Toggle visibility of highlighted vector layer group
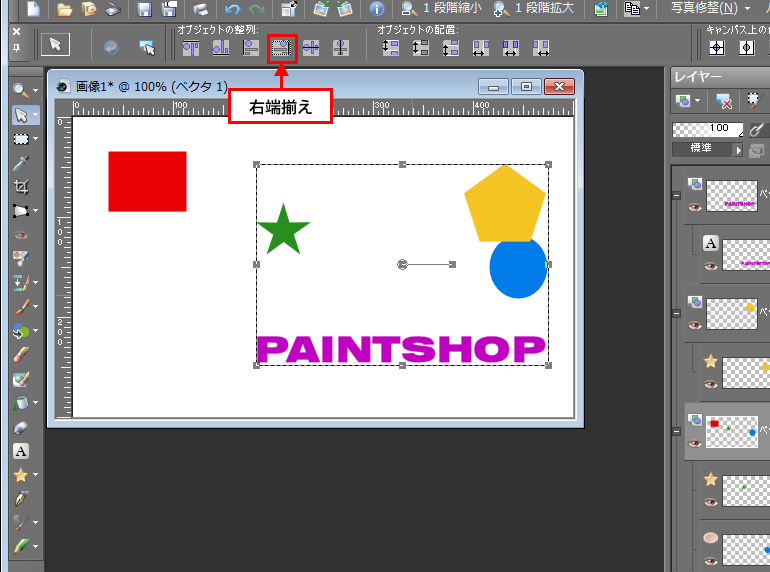This screenshot has height=572, width=770. coord(694,443)
